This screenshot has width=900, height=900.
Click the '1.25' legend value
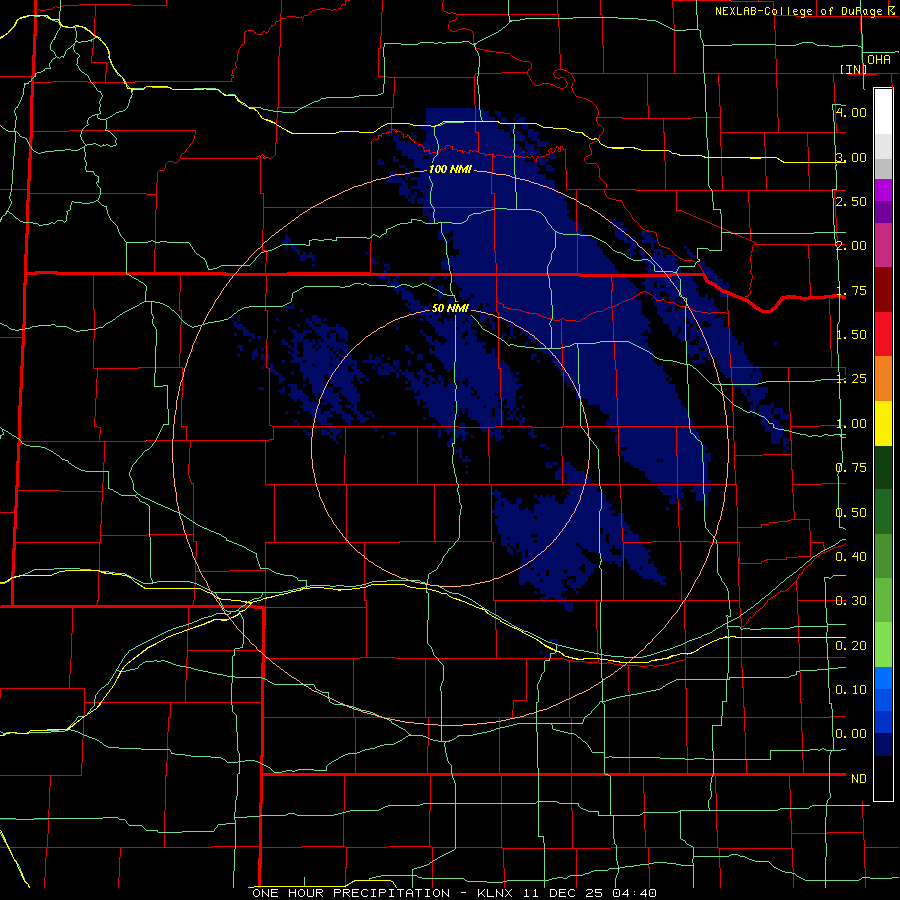(851, 379)
